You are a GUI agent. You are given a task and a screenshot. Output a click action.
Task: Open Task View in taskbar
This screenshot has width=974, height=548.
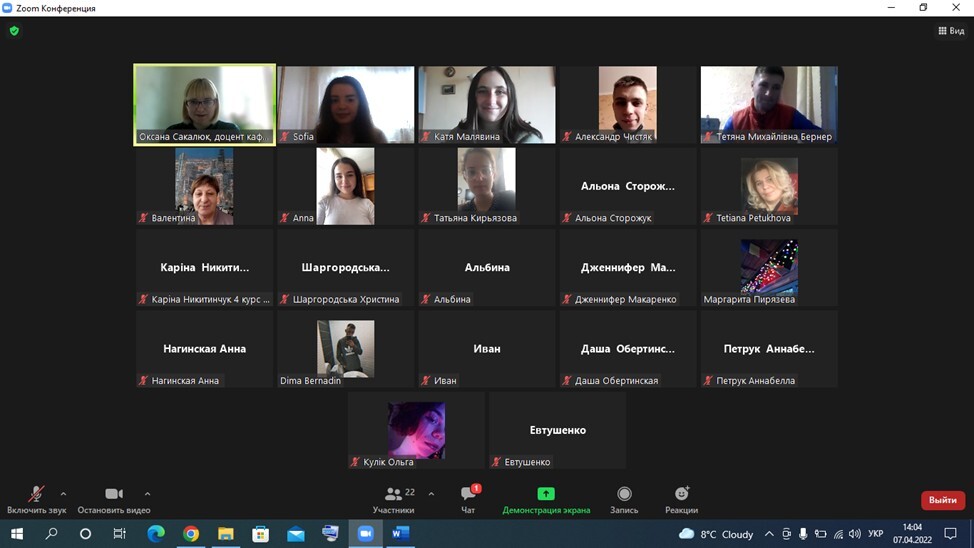pos(120,534)
